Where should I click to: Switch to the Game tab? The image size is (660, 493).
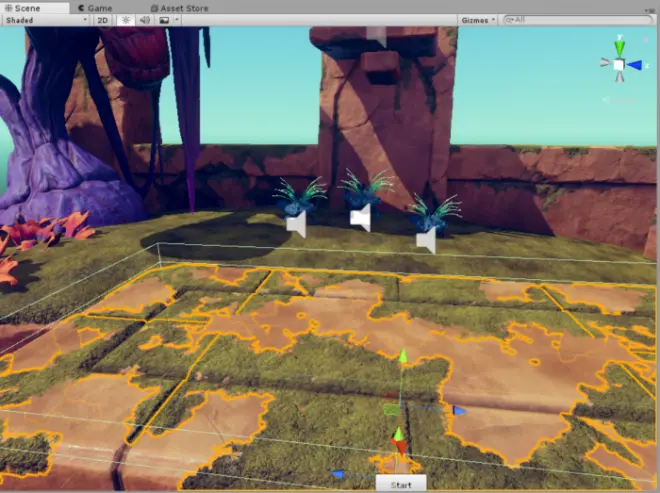(95, 8)
